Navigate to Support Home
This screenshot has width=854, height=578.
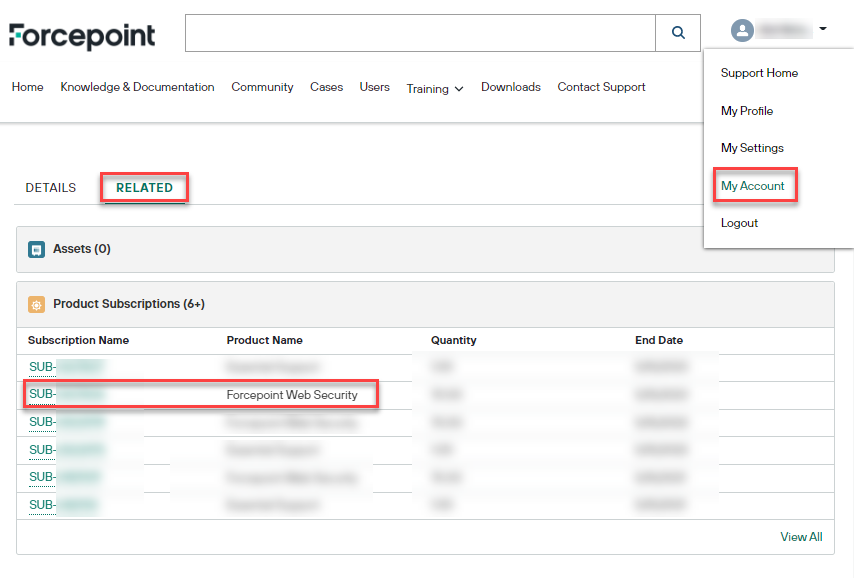click(759, 72)
